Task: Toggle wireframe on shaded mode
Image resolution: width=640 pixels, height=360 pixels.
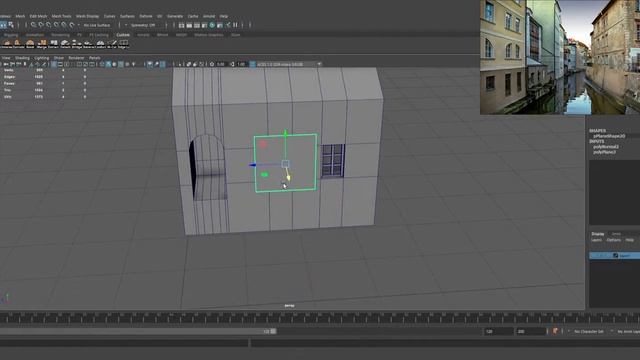Action: tap(121, 64)
